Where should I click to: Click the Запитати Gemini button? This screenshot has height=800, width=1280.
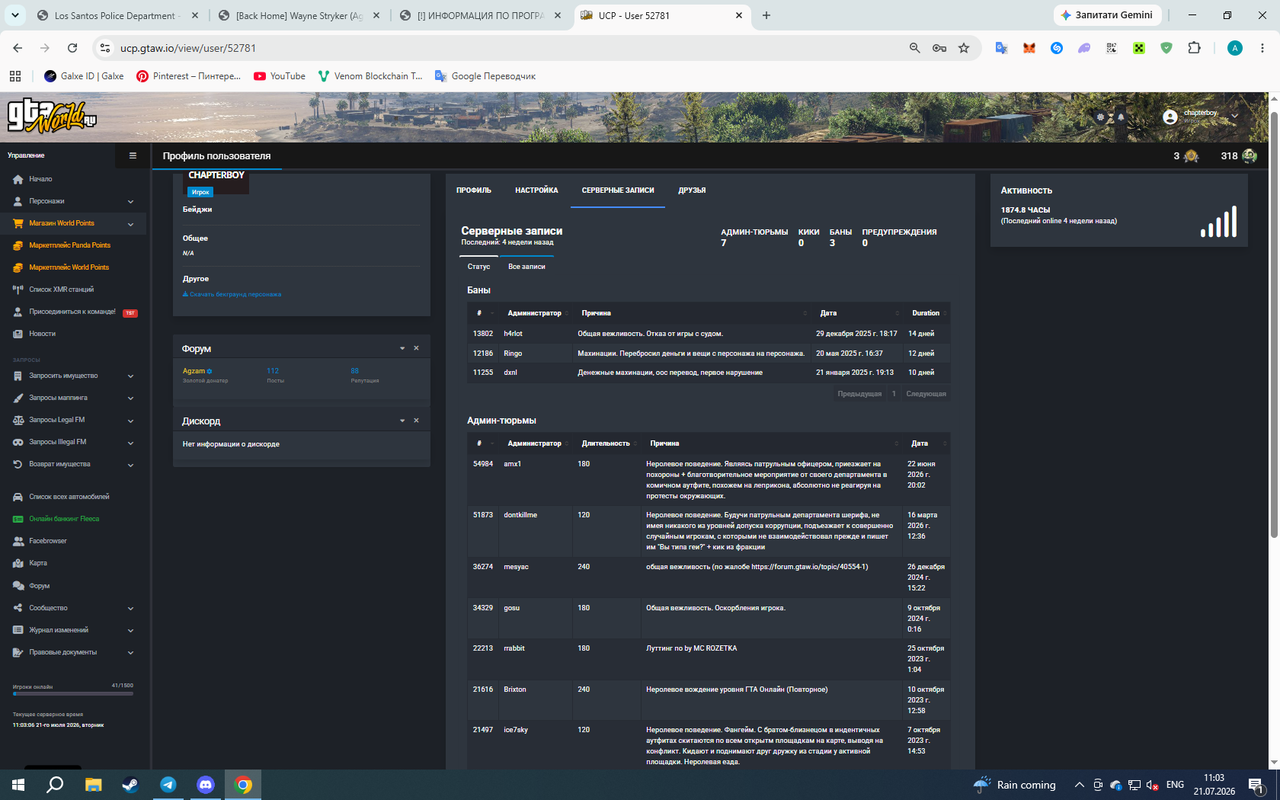click(1108, 15)
